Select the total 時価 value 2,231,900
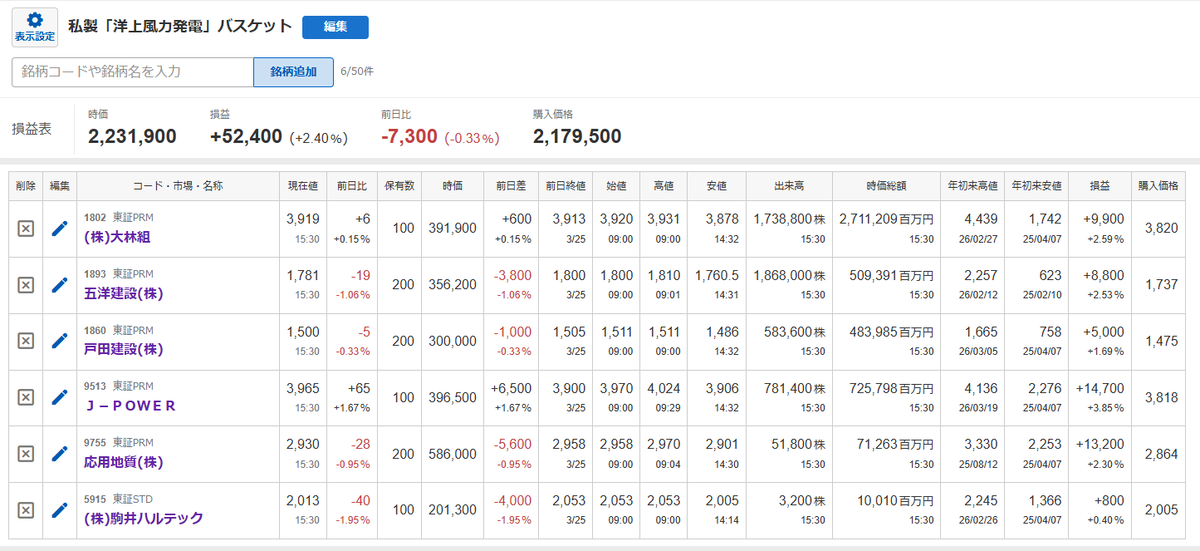This screenshot has height=551, width=1200. [132, 137]
